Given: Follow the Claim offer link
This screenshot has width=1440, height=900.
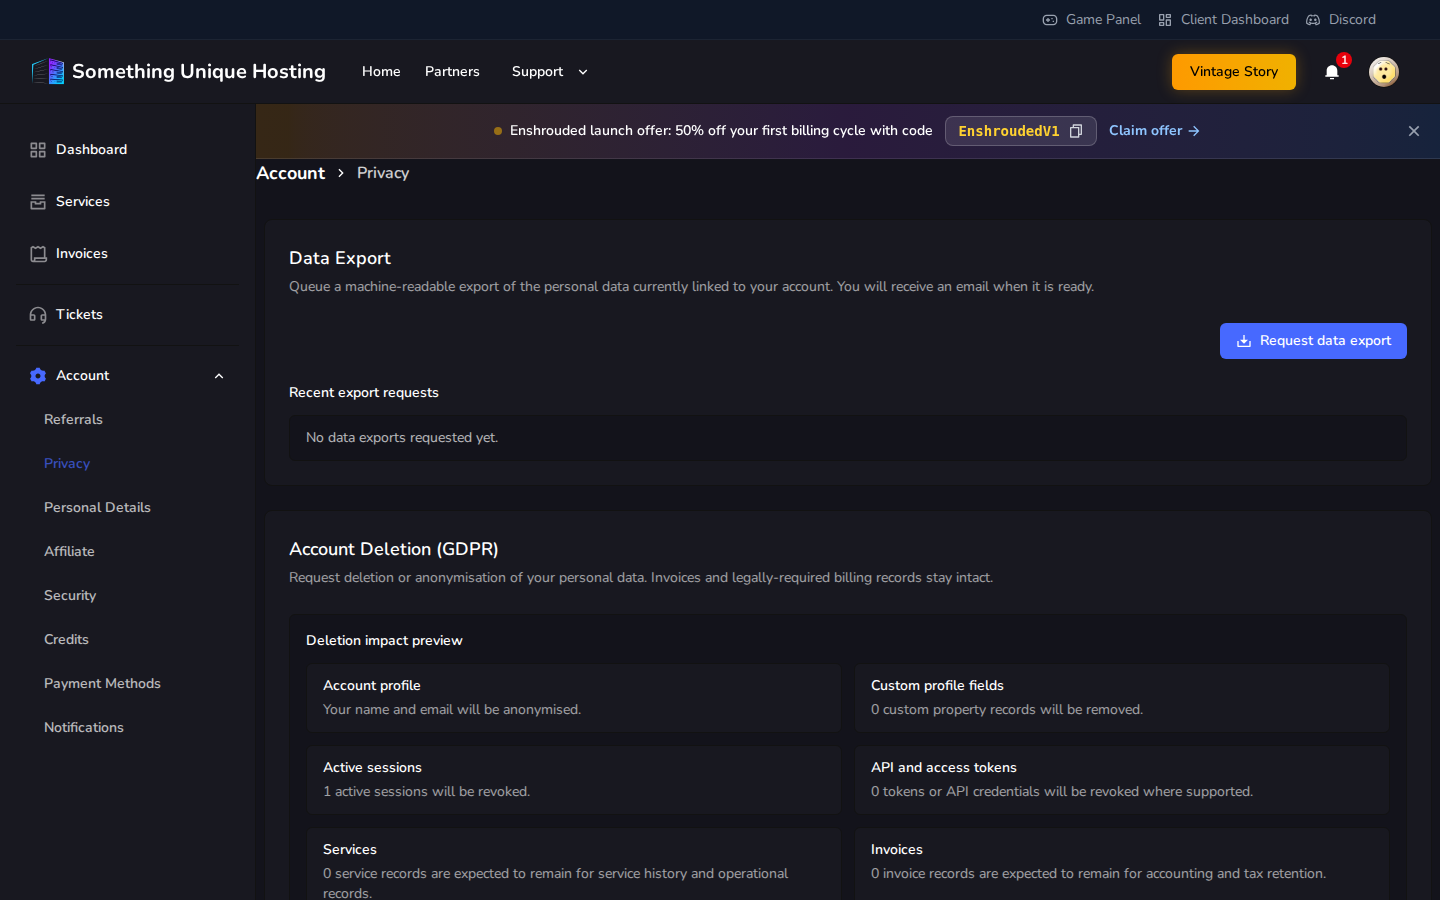Looking at the screenshot, I should click(x=1154, y=131).
